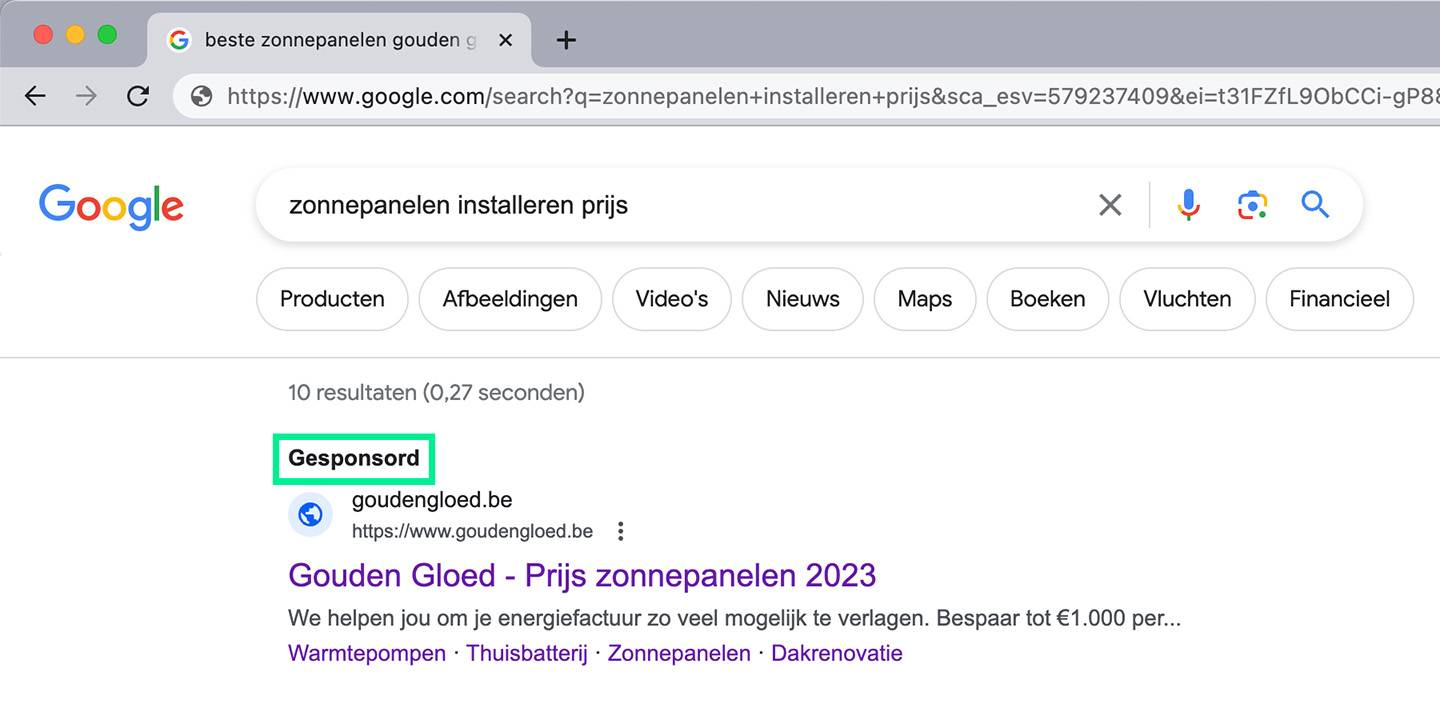Click the goudengloed.be globe favicon

[310, 515]
